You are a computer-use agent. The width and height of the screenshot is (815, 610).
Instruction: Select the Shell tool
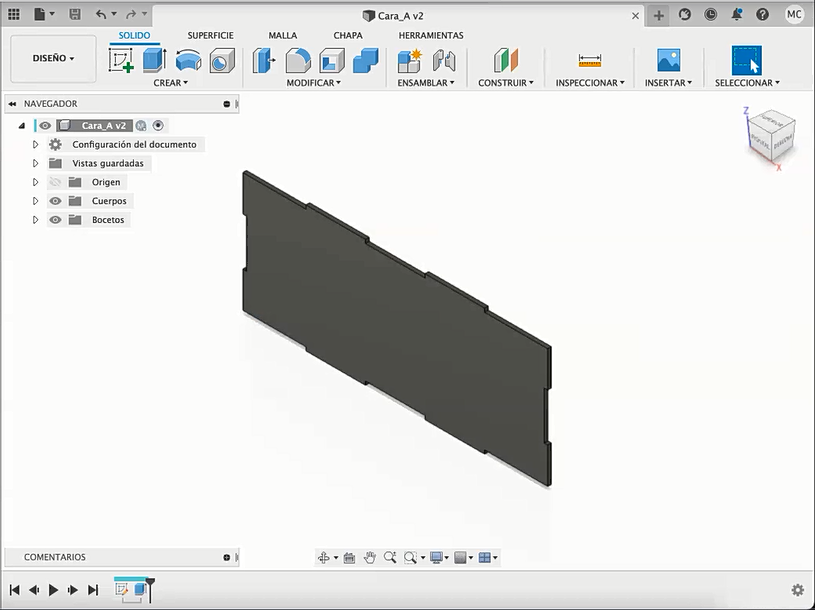pos(332,60)
